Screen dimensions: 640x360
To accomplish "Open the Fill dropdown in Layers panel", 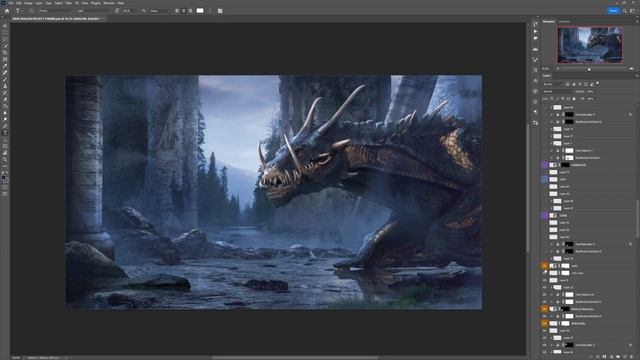I will tap(596, 99).
